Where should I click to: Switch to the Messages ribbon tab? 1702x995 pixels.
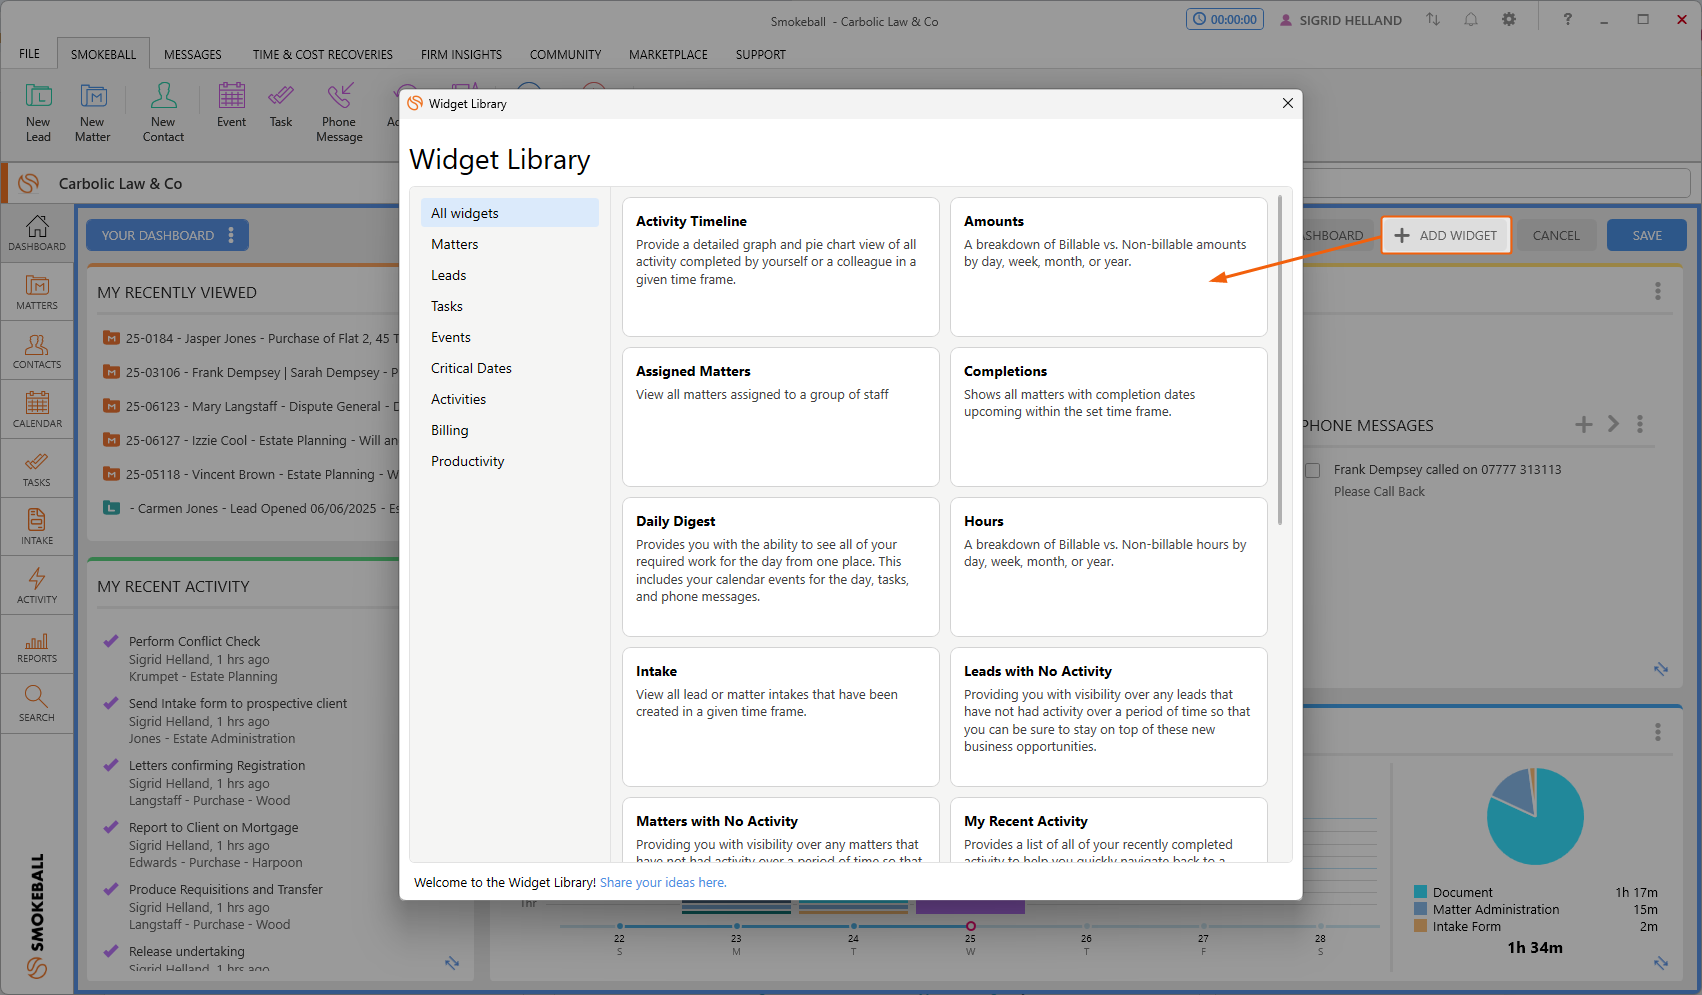click(193, 54)
